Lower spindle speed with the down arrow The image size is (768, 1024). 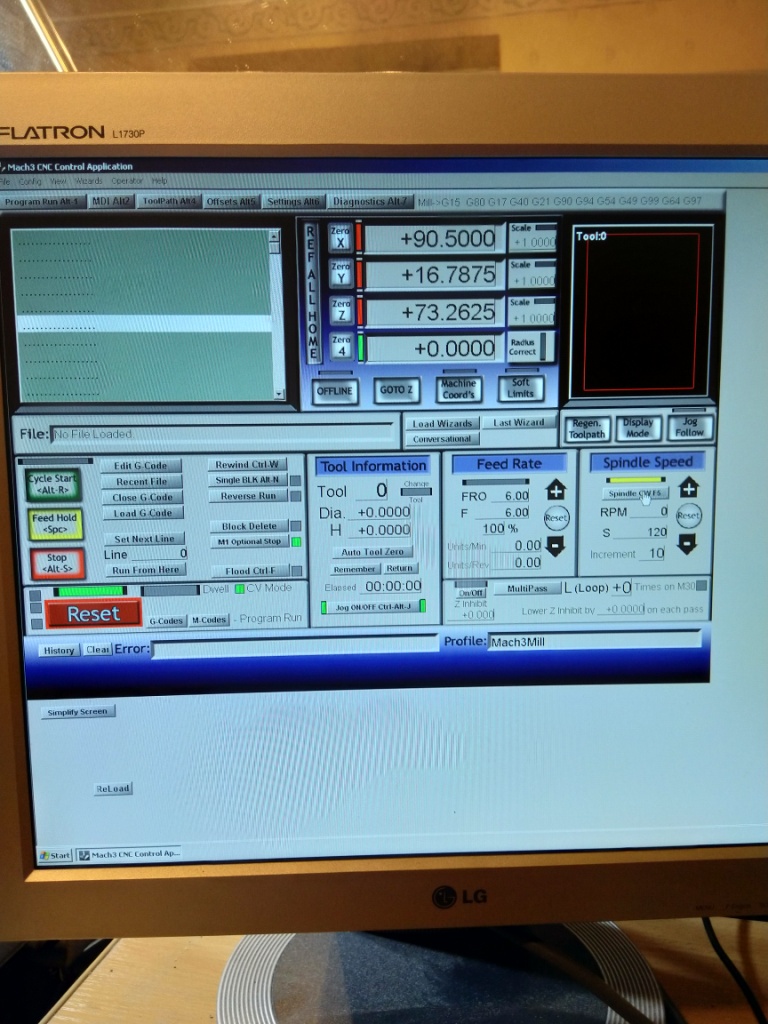pyautogui.click(x=687, y=543)
